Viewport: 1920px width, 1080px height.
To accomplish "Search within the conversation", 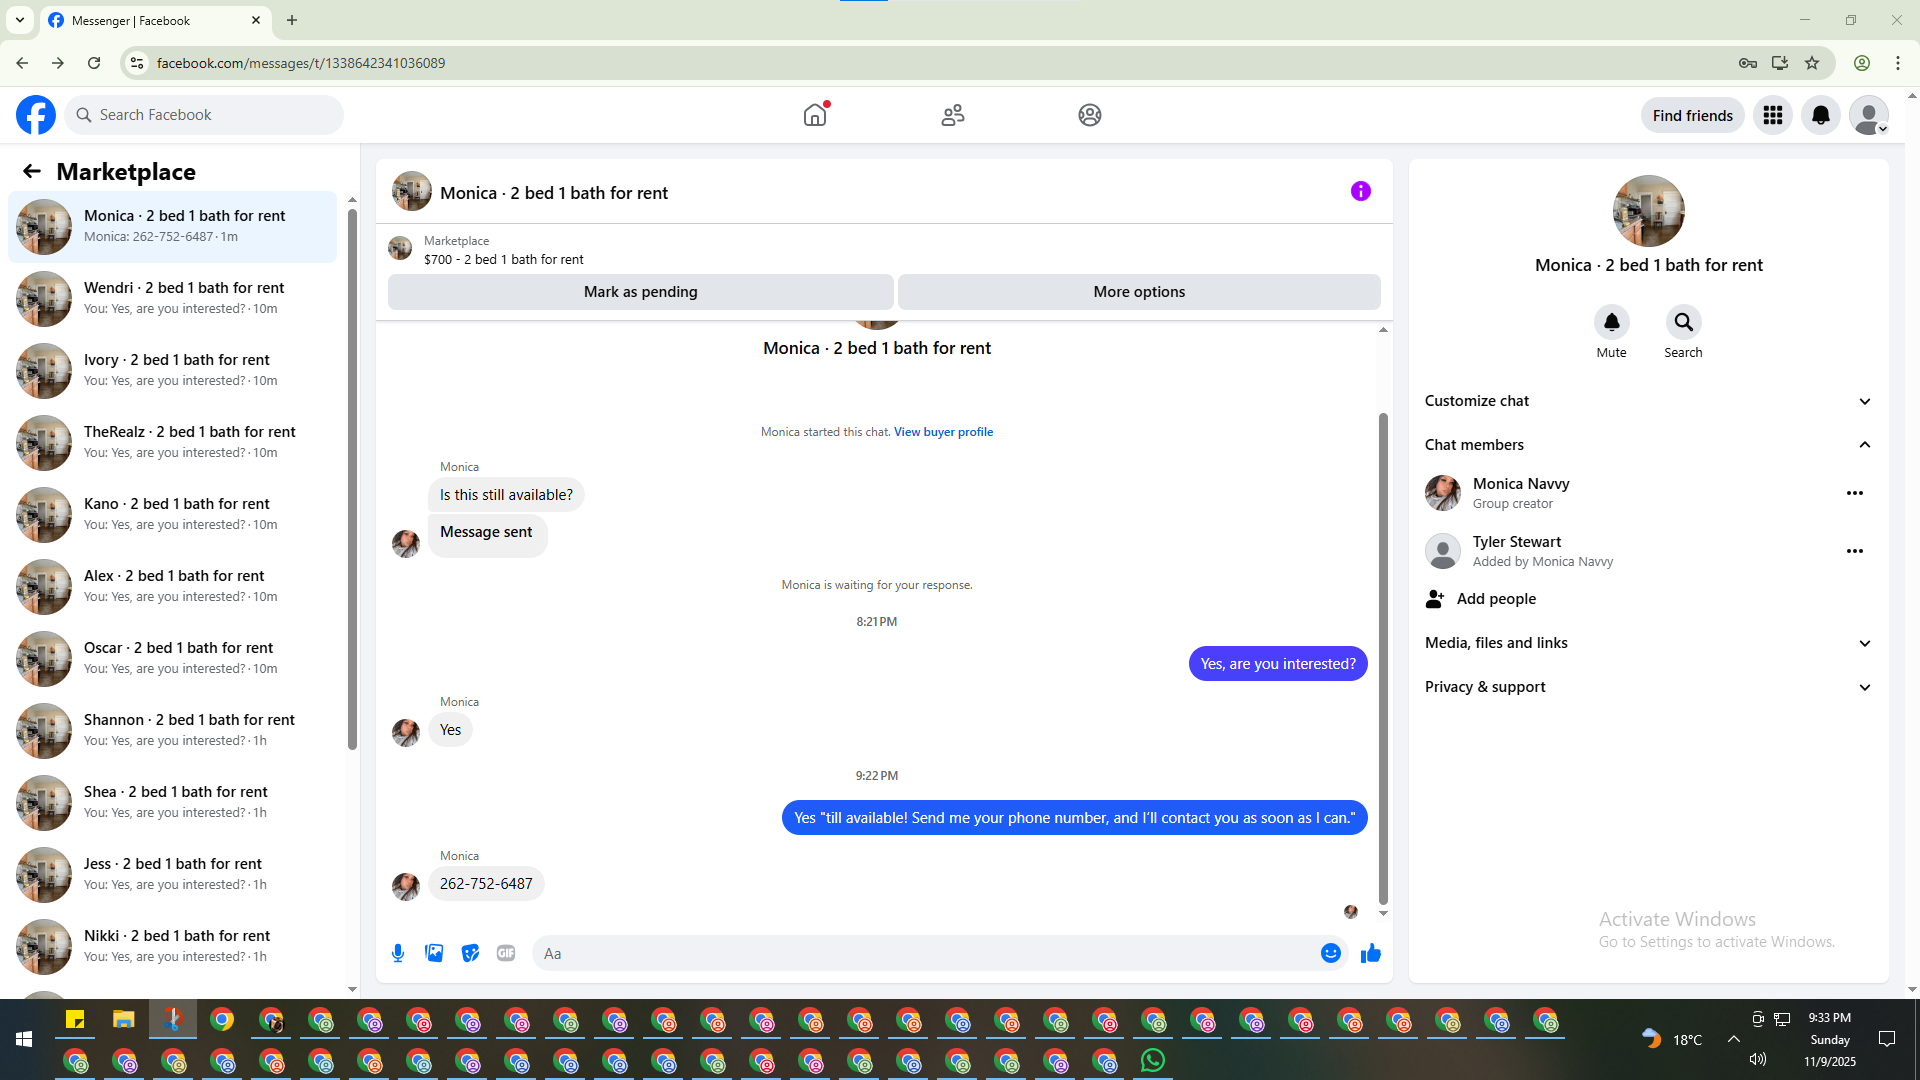I will pos(1684,322).
